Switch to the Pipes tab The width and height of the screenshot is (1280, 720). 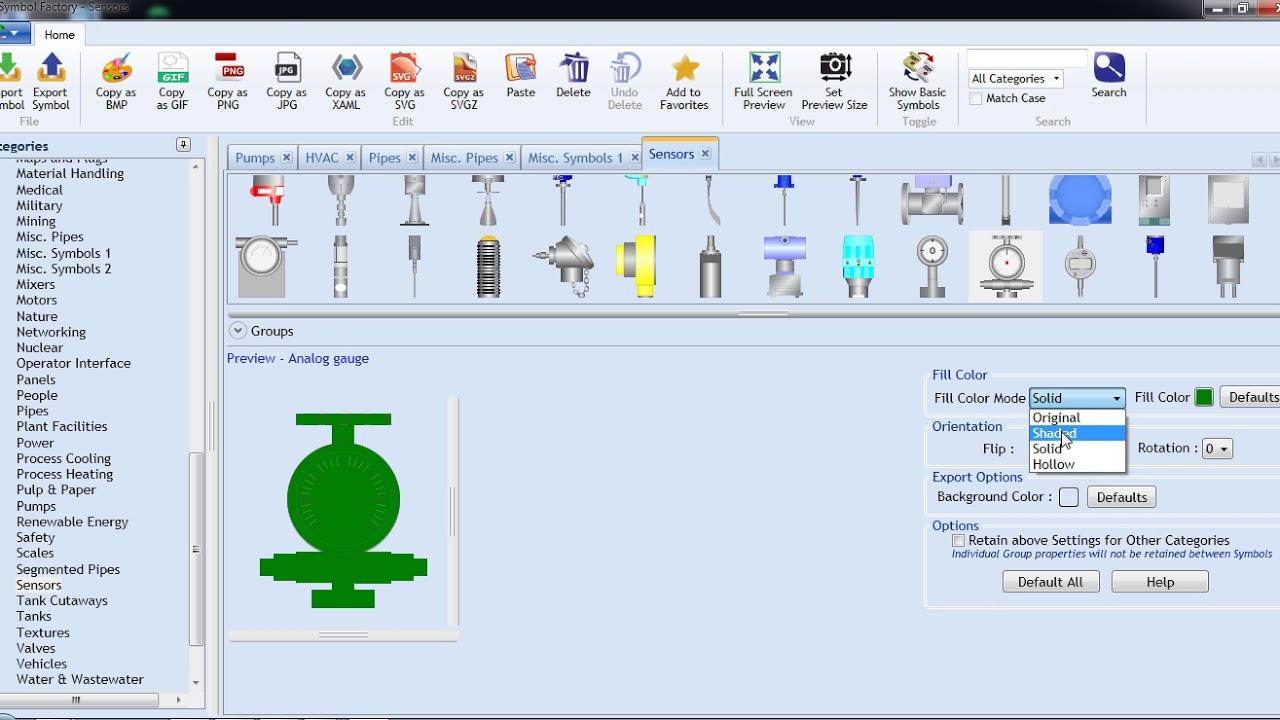384,158
